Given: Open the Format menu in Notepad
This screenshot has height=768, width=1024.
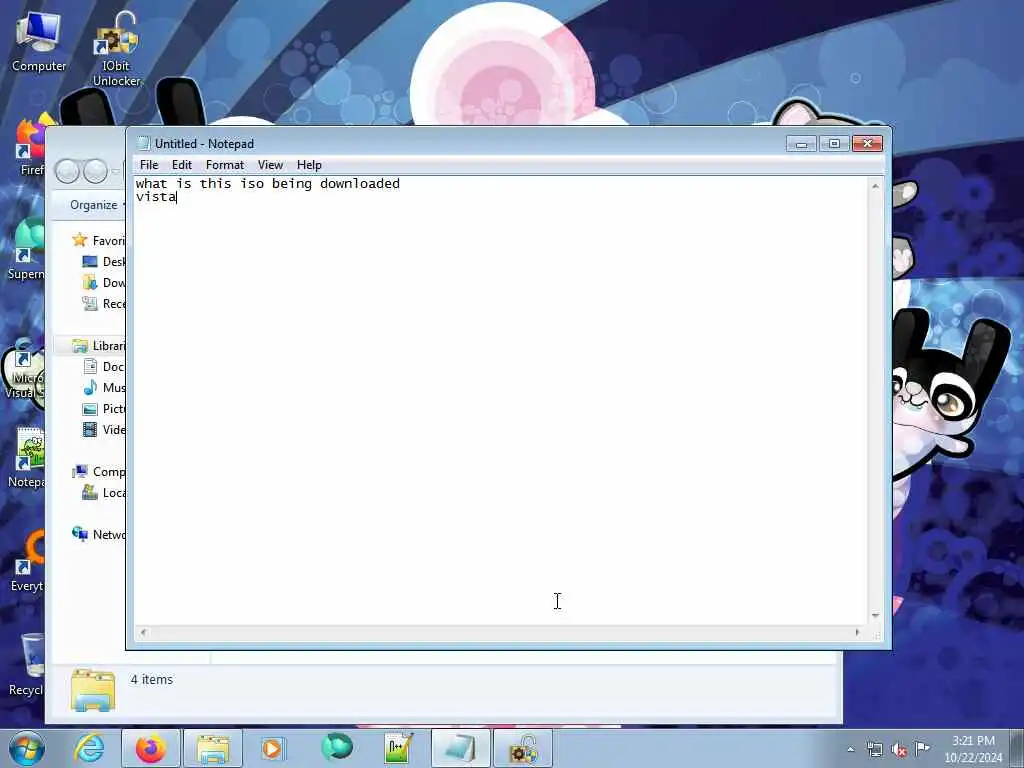Looking at the screenshot, I should (x=225, y=165).
